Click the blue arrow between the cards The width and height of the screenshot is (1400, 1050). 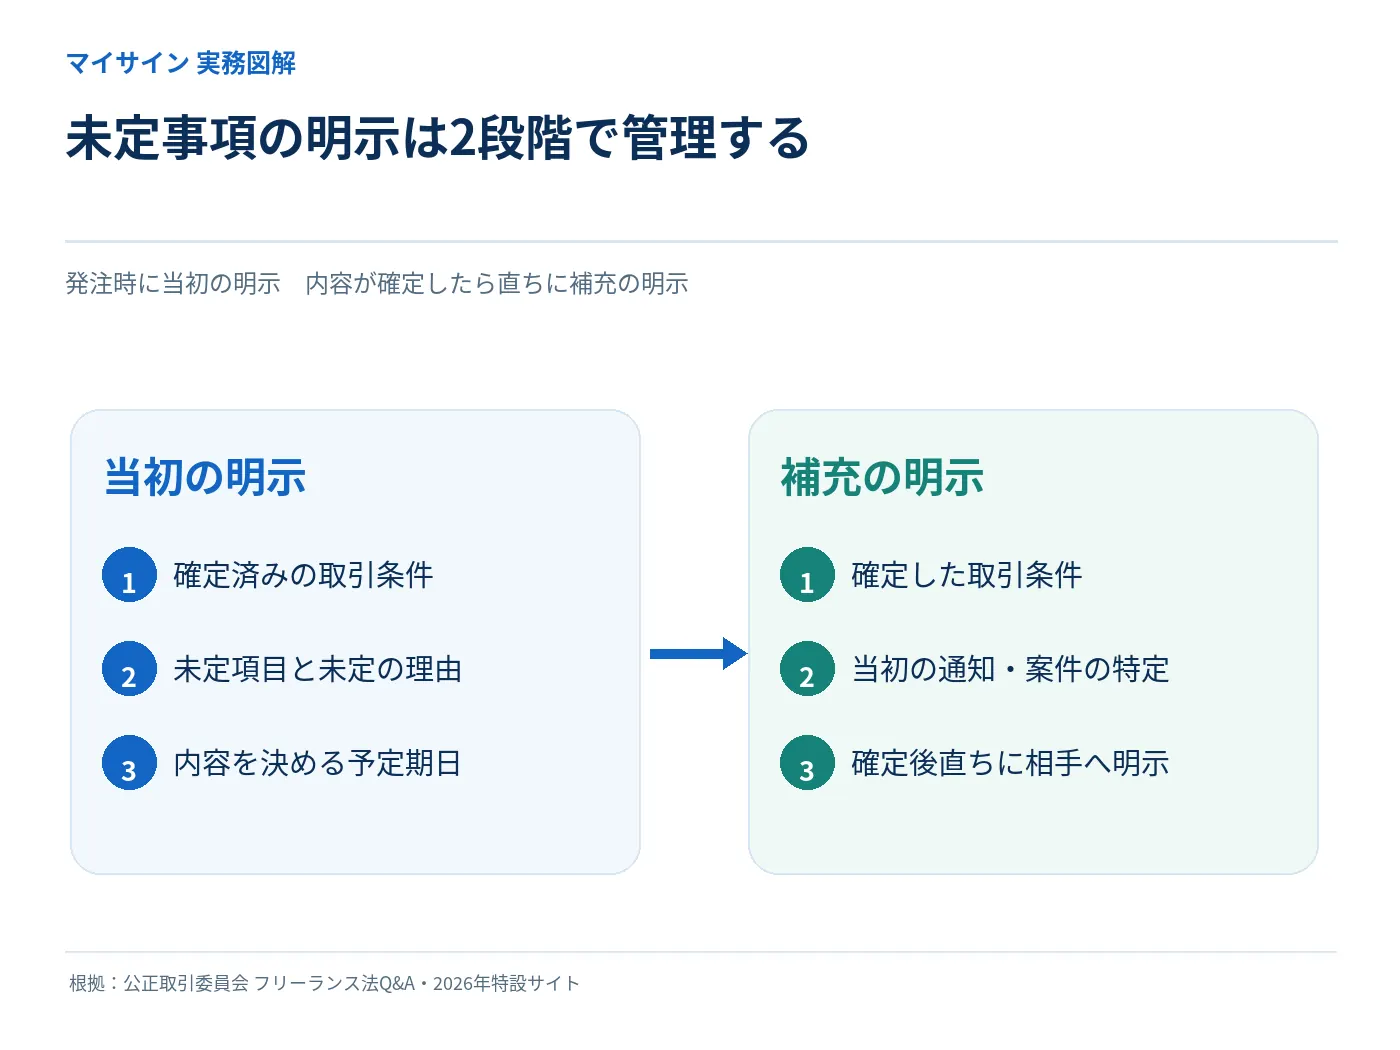click(698, 654)
